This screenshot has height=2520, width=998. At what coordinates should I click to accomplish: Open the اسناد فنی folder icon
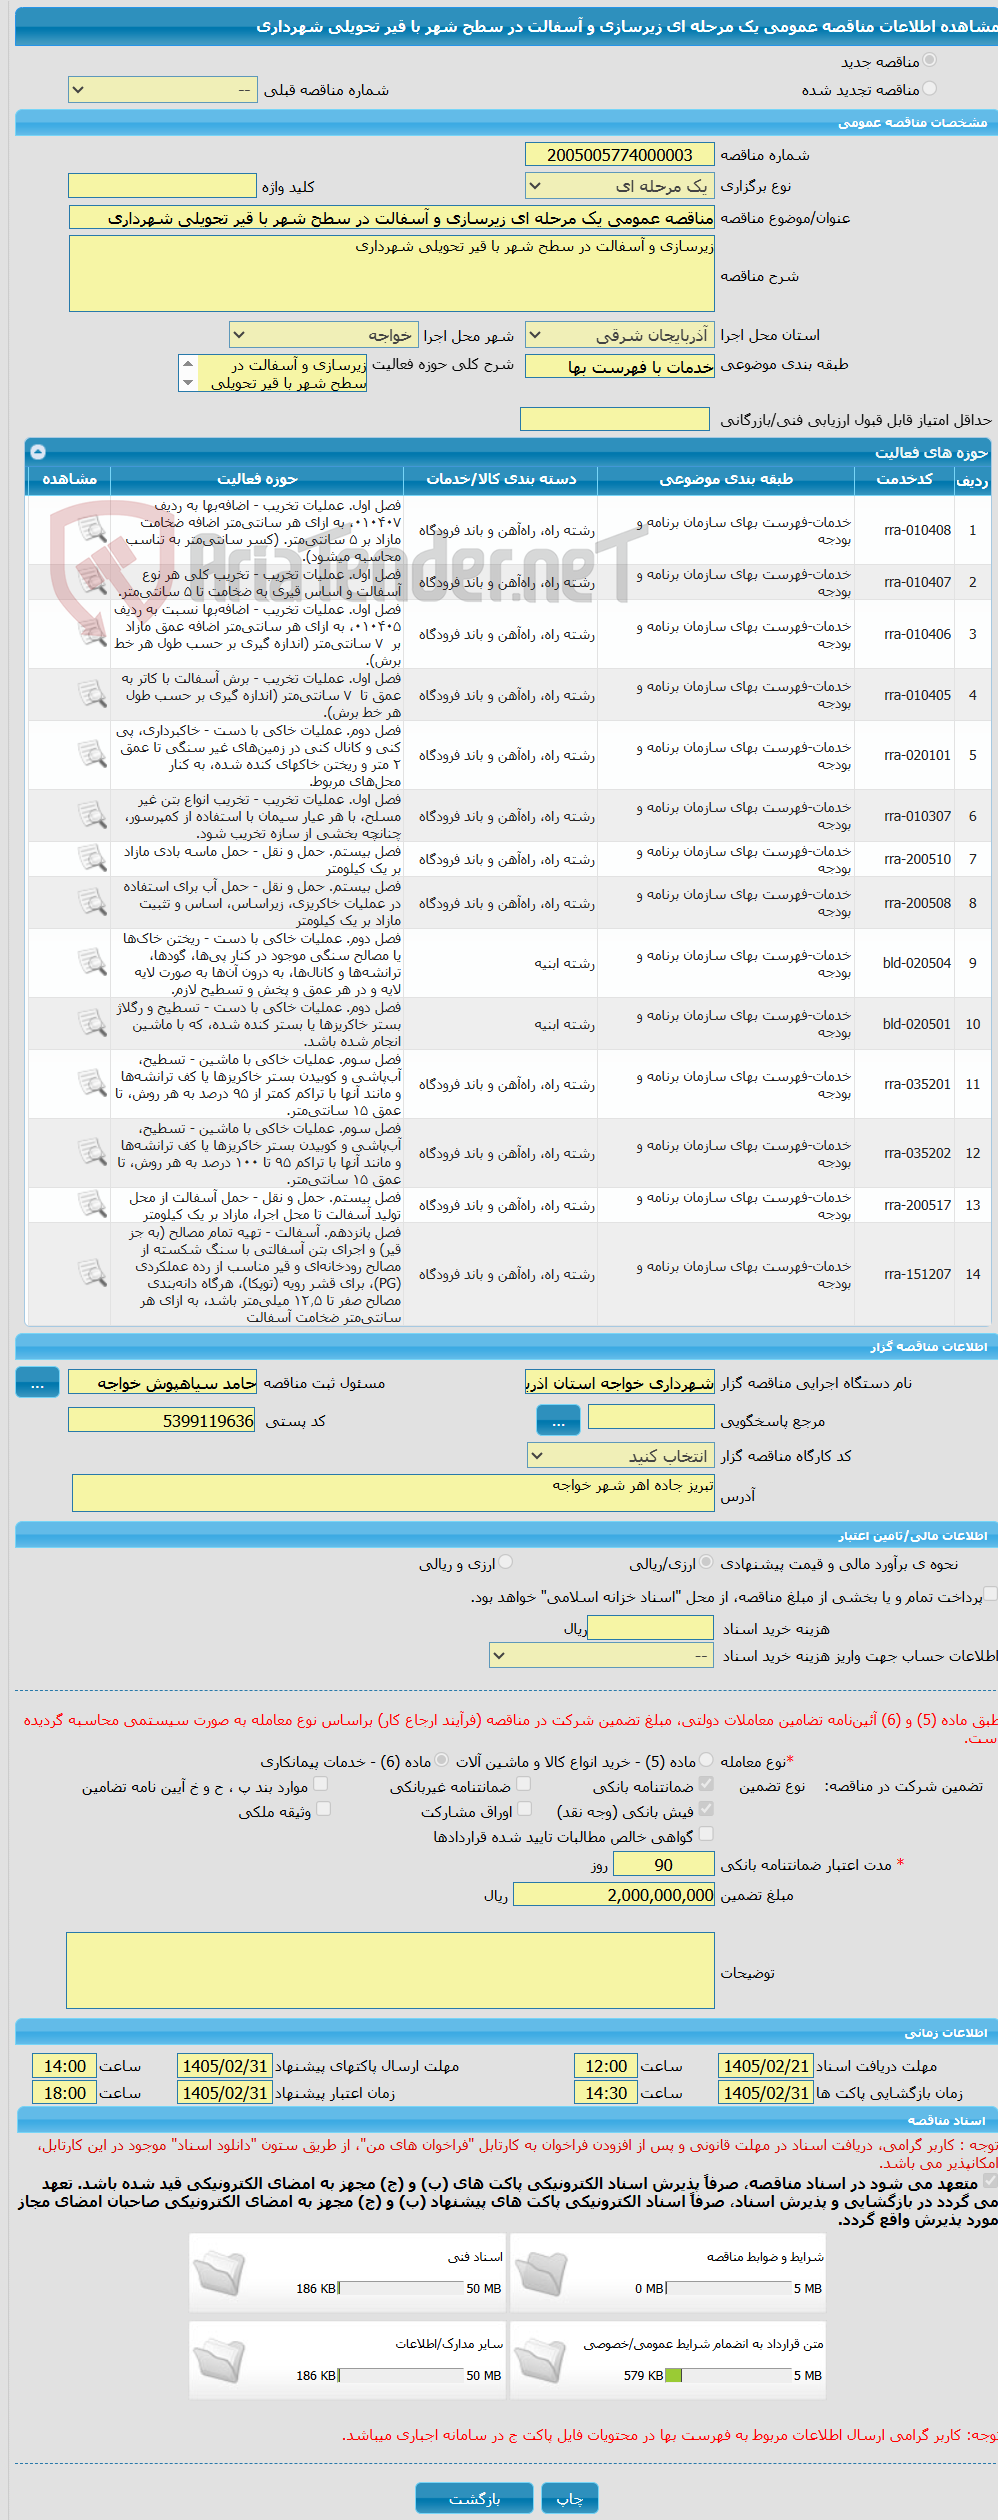point(219,2274)
